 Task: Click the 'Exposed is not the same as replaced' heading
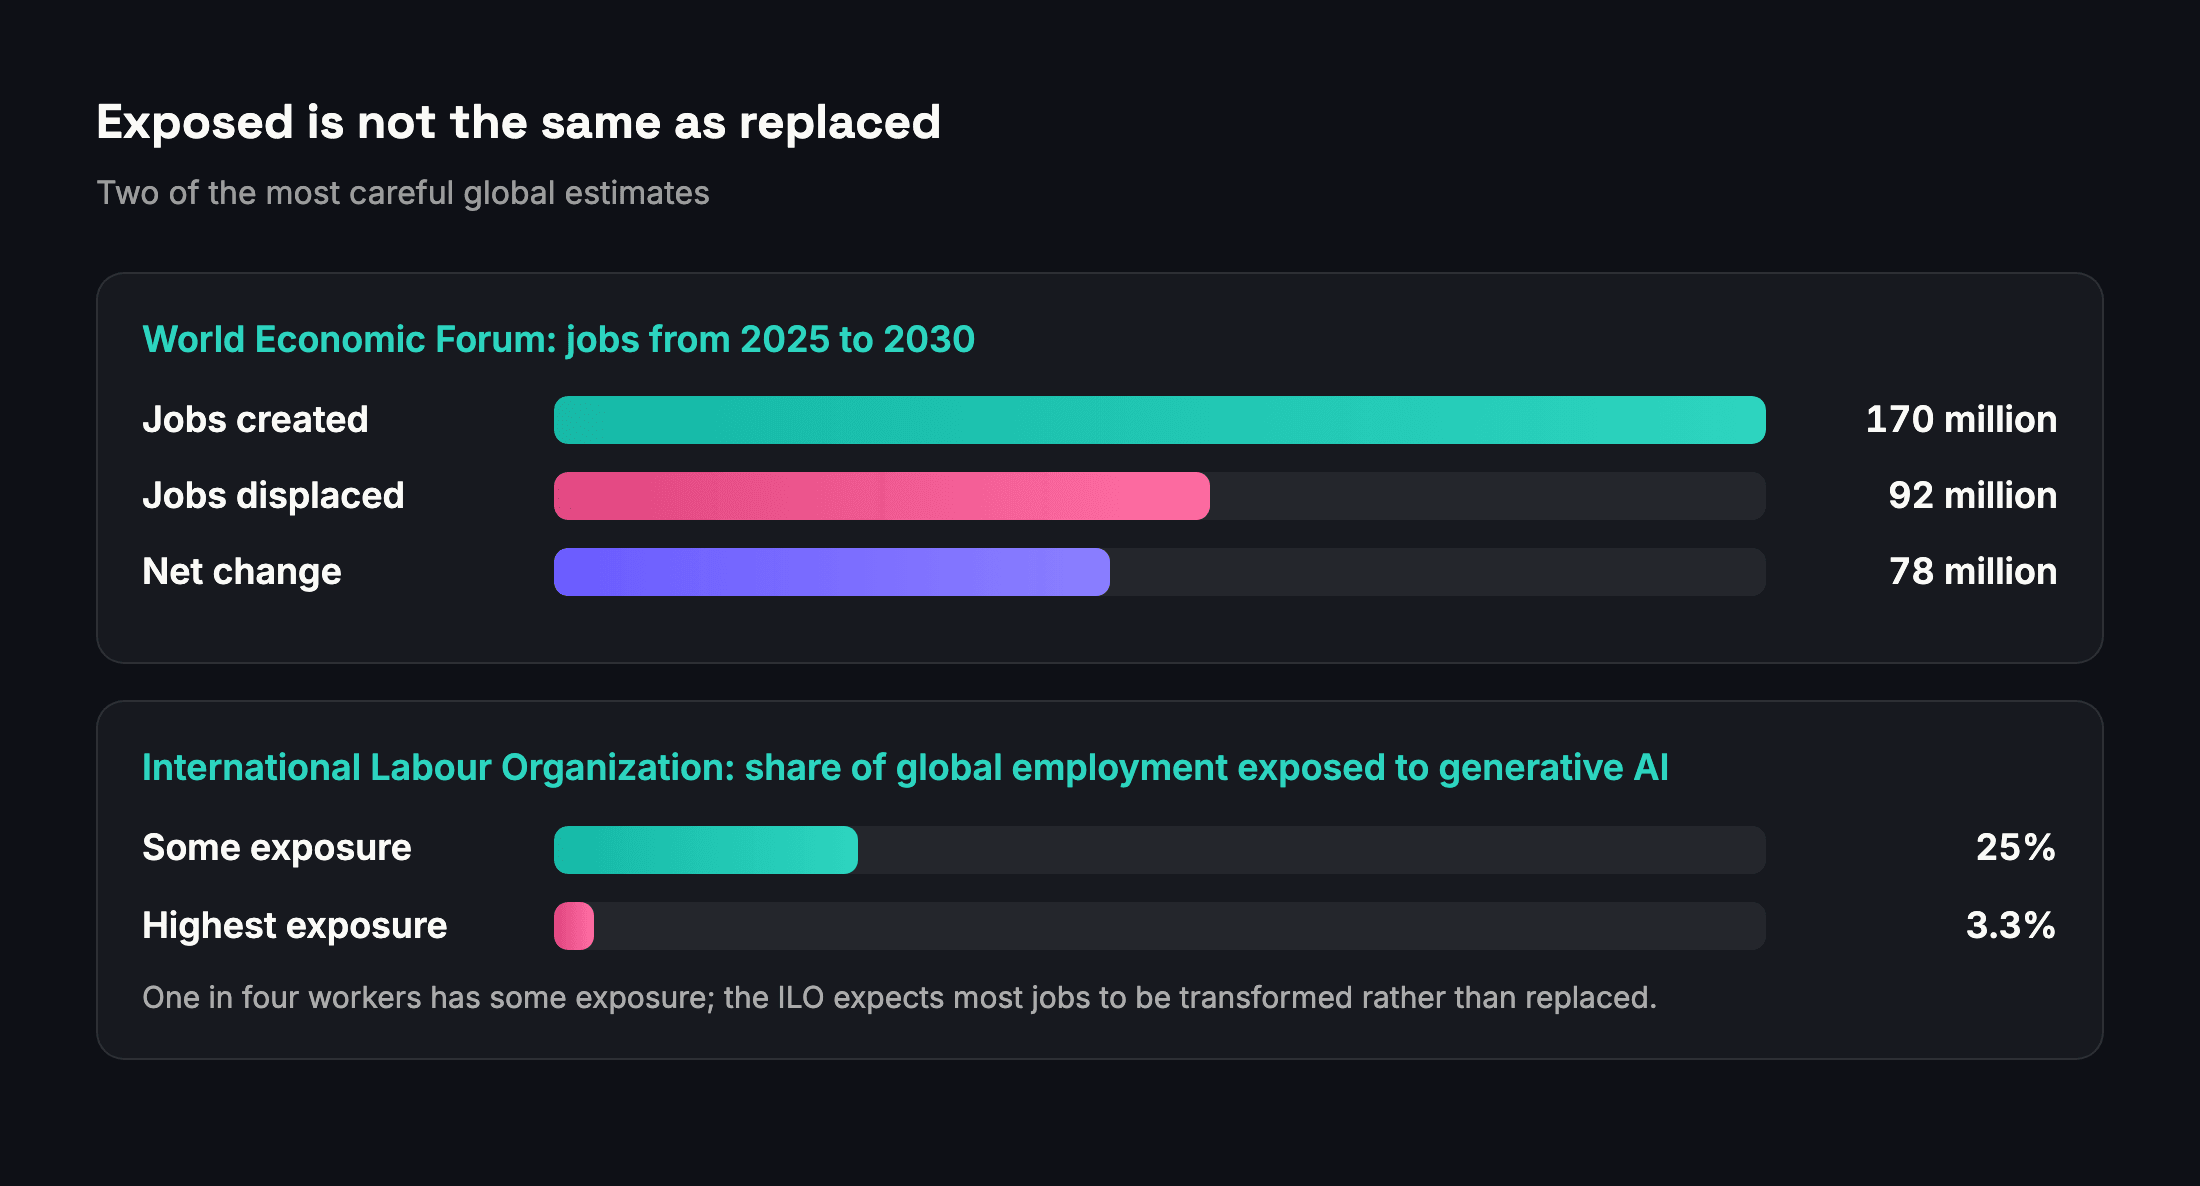tap(518, 123)
